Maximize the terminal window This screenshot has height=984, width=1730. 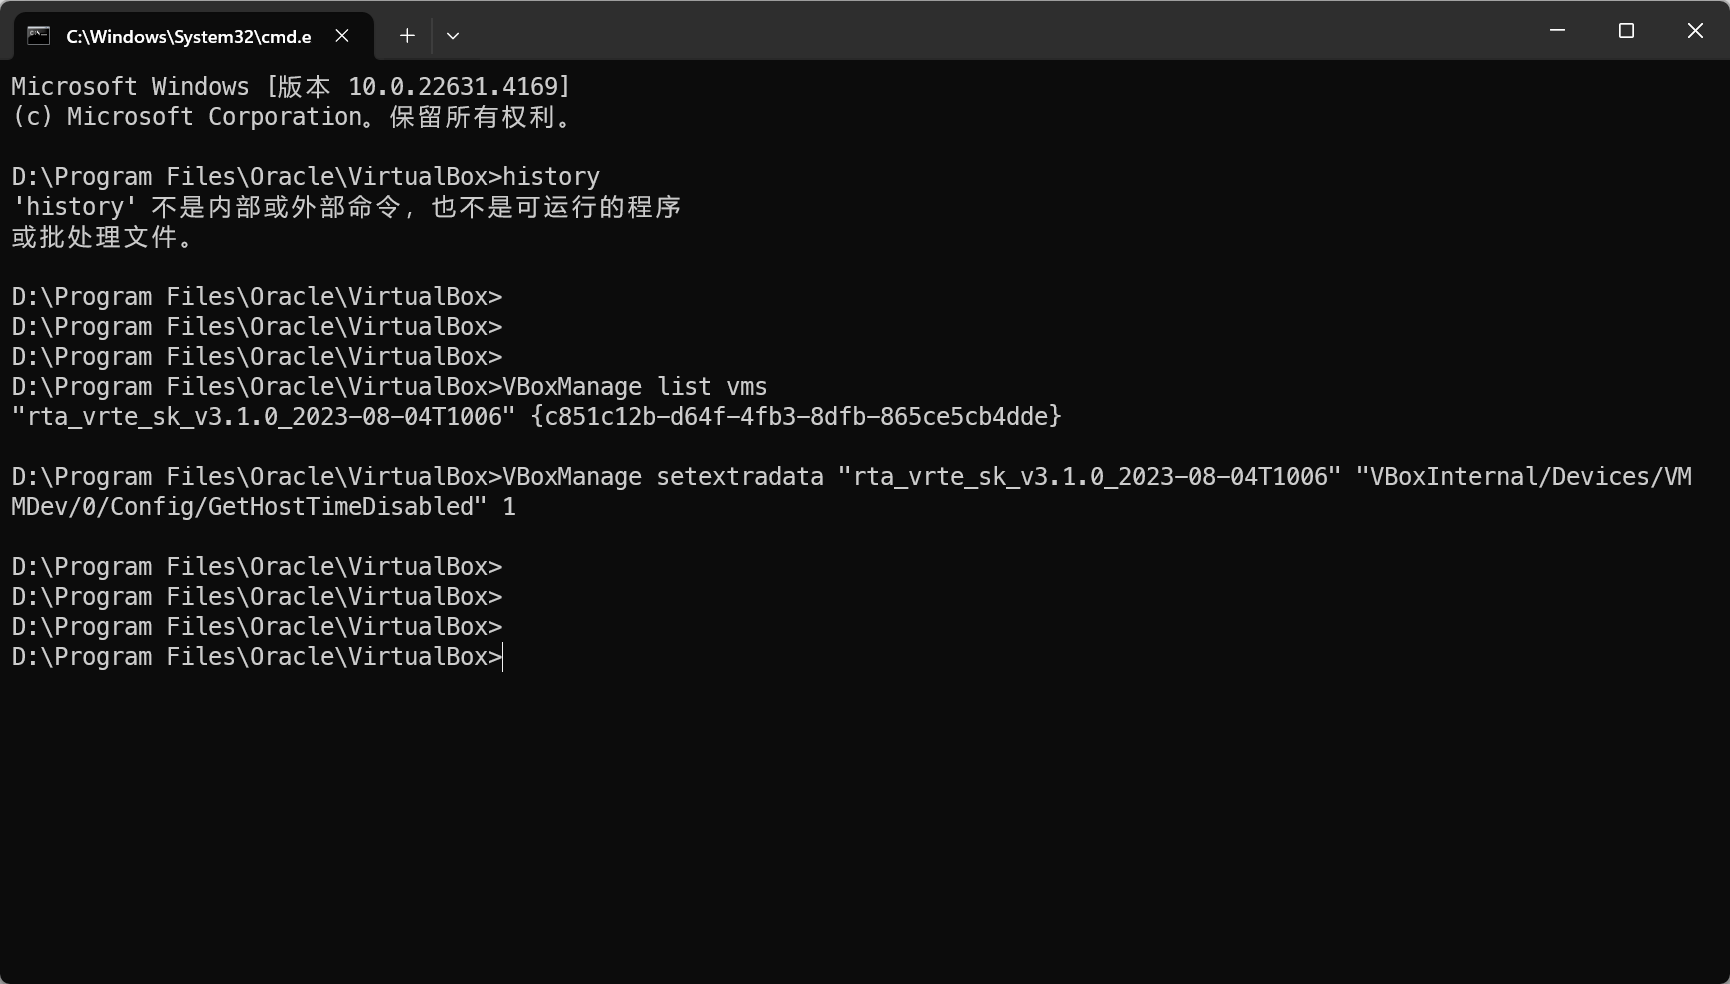click(x=1626, y=31)
